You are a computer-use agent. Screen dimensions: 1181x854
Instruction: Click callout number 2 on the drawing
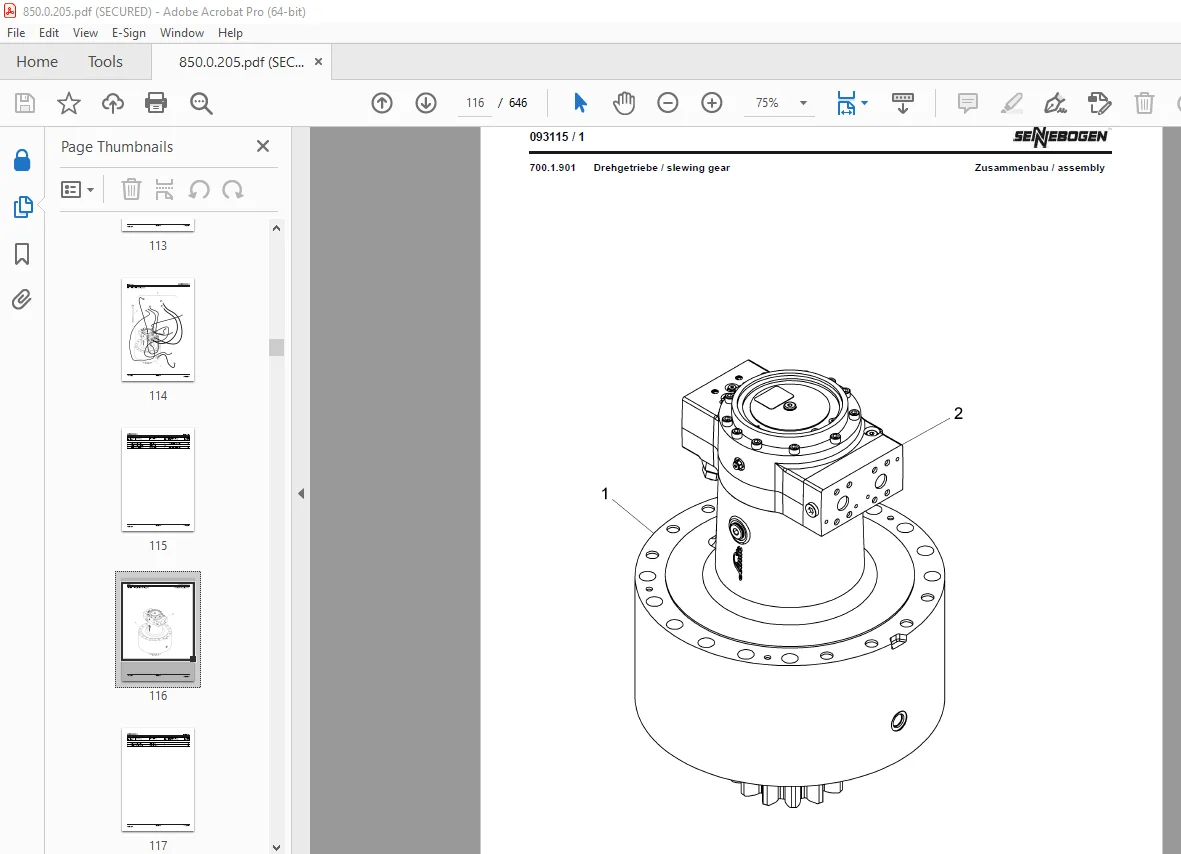958,413
